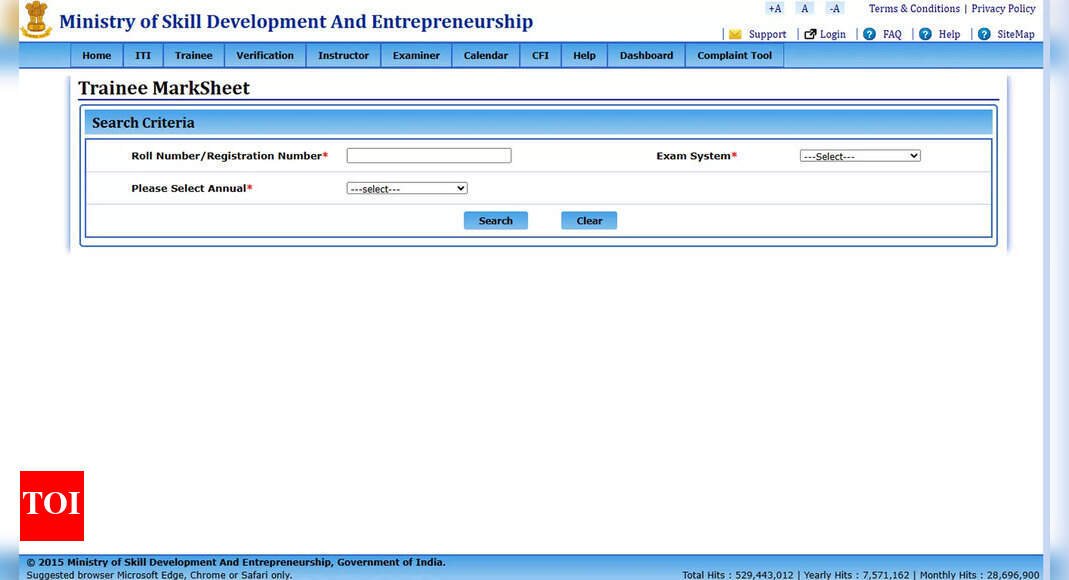The height and width of the screenshot is (580, 1069).
Task: Click the Ministry of Skill Development title
Action: coord(296,22)
